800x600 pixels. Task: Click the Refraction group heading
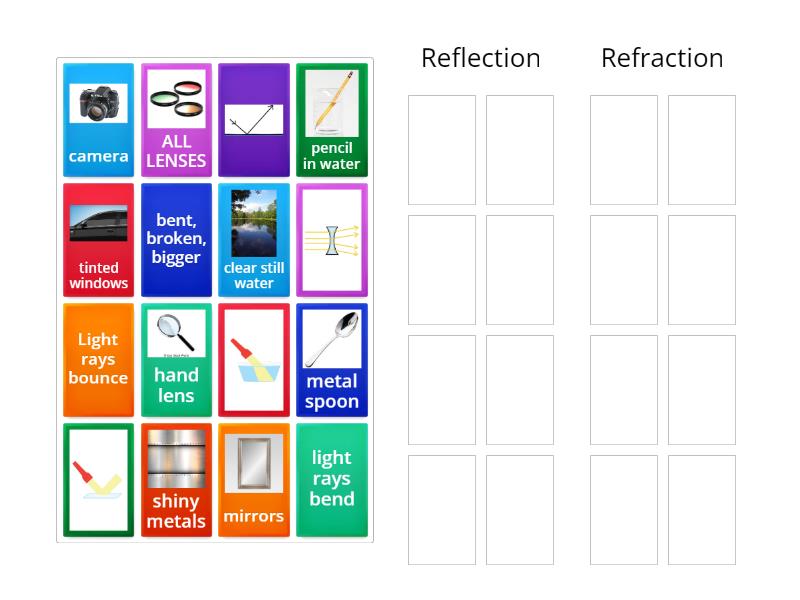point(662,58)
